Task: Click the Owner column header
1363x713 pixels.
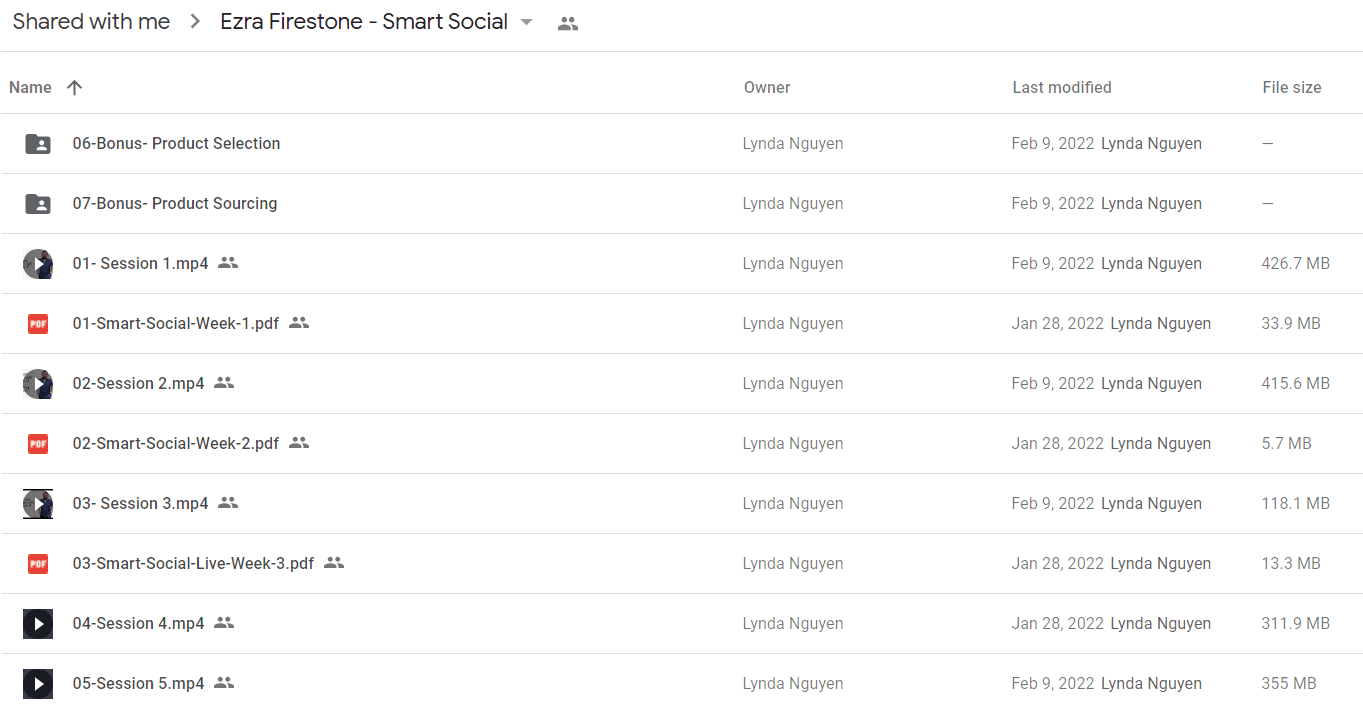Action: 767,88
